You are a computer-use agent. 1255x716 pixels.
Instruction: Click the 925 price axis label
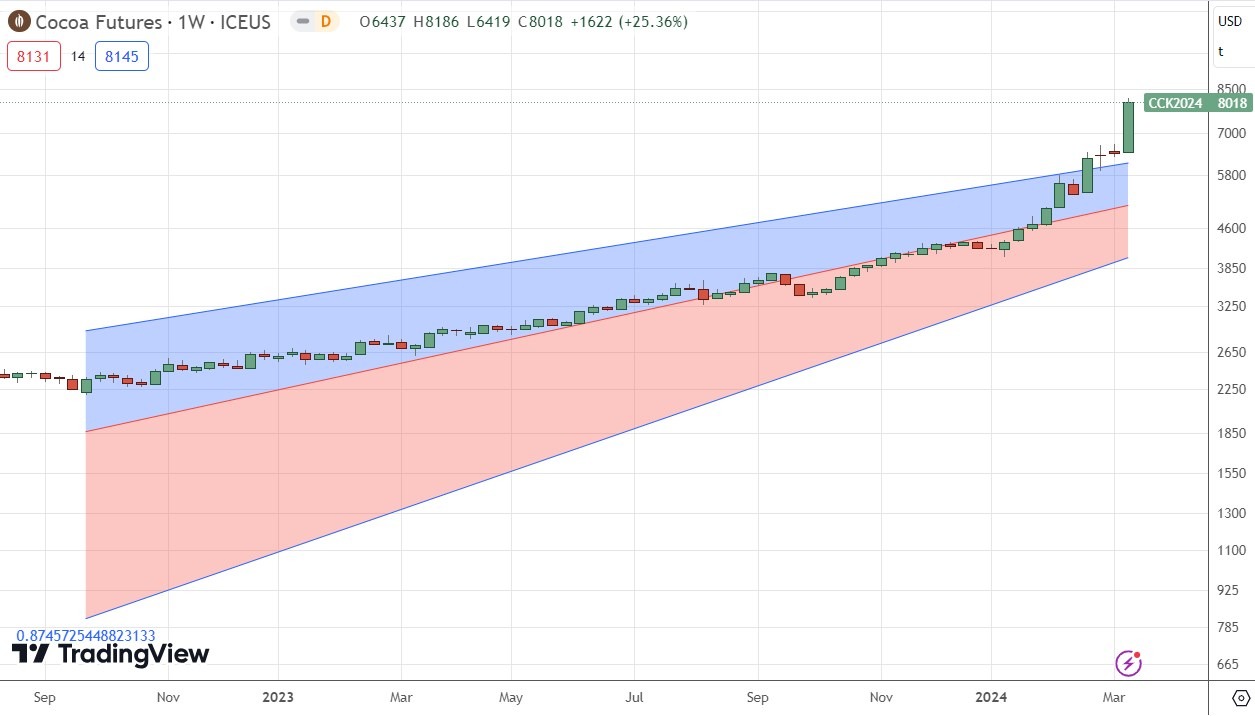point(1228,590)
